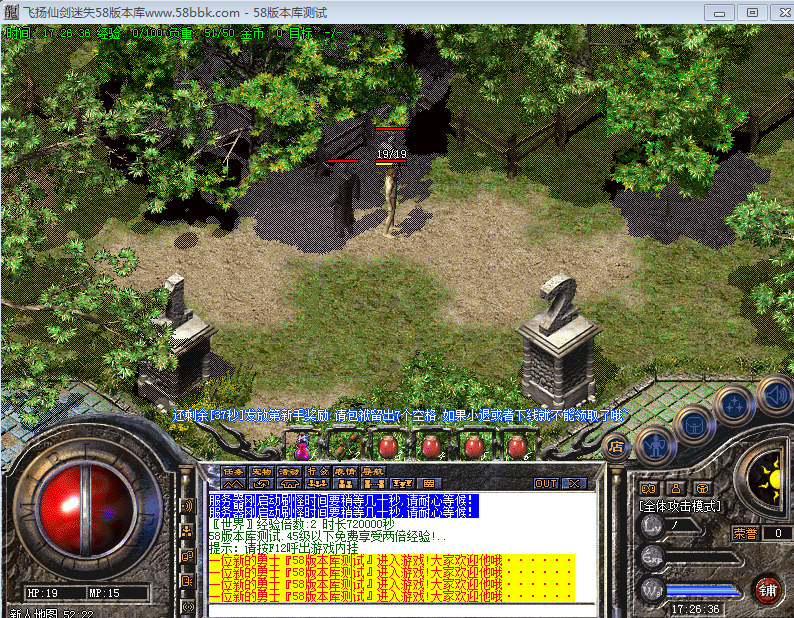
Task: Click the HP:19 readout
Action: pyautogui.click(x=43, y=593)
